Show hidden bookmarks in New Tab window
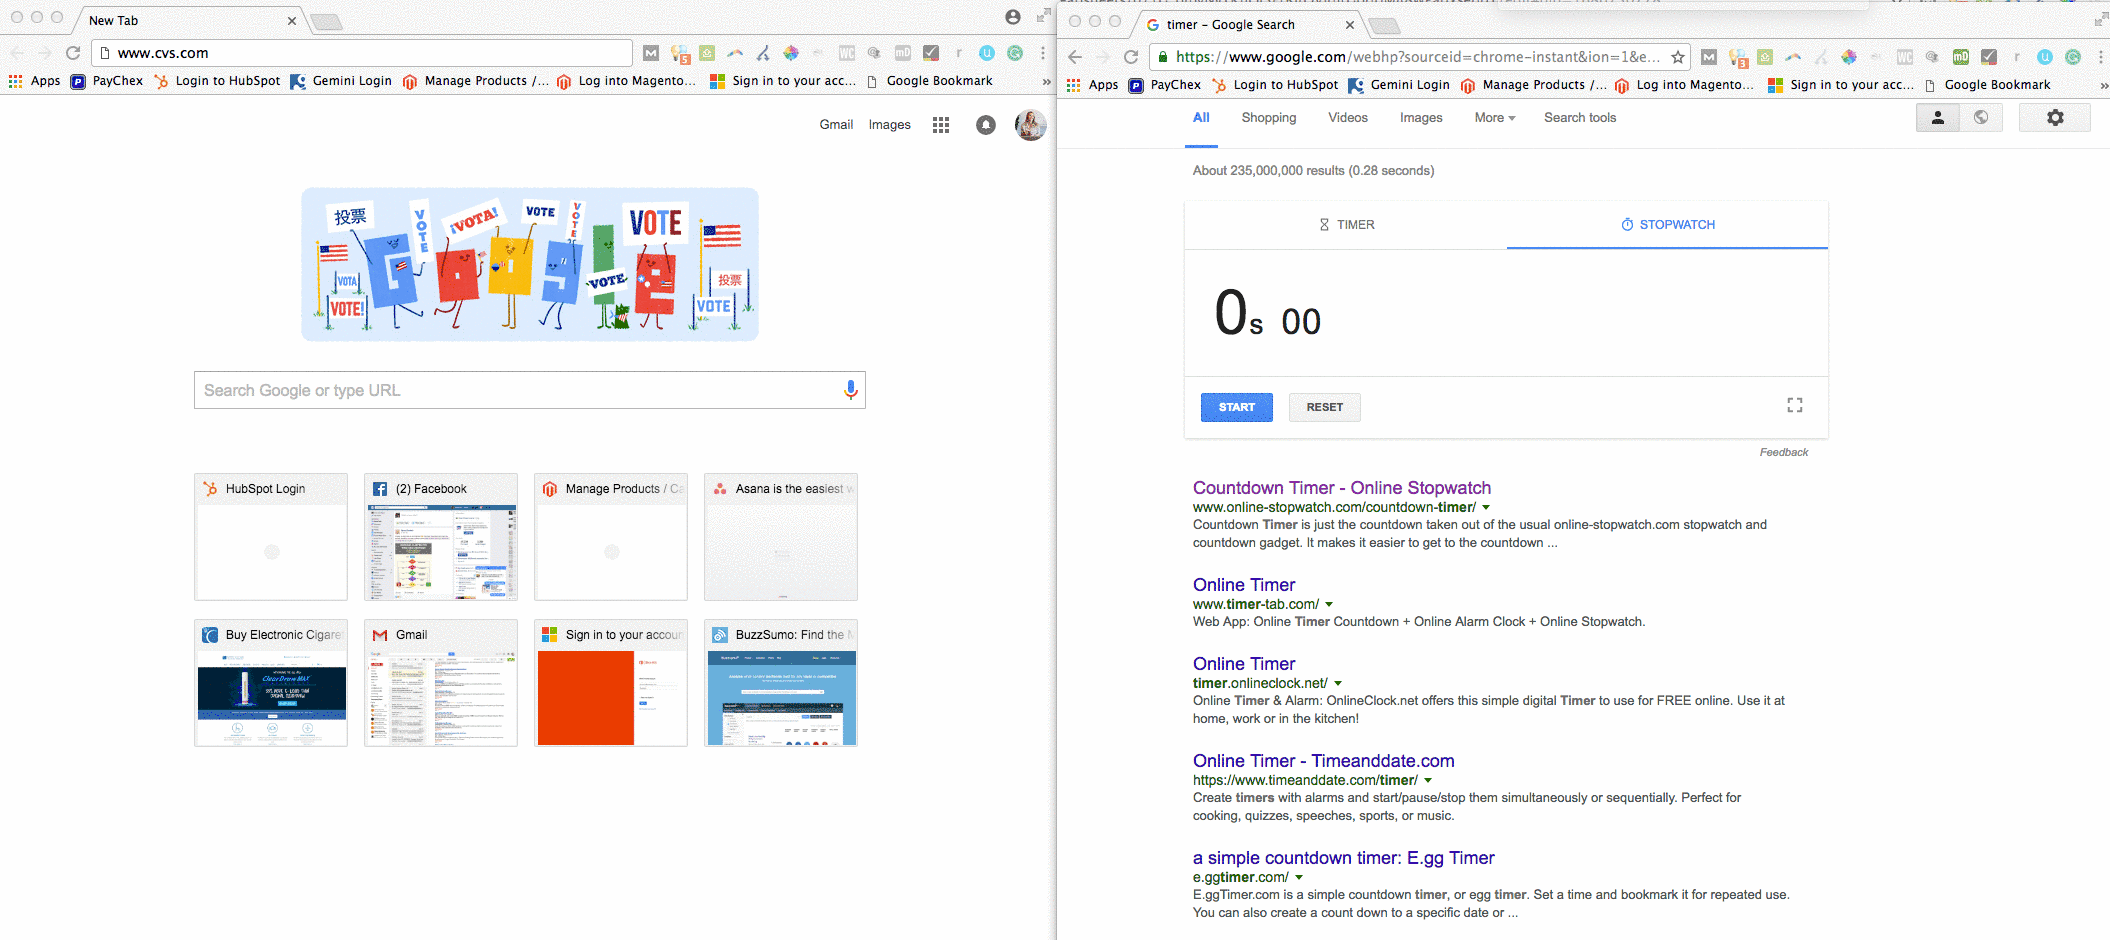The width and height of the screenshot is (2110, 940). (x=1046, y=81)
